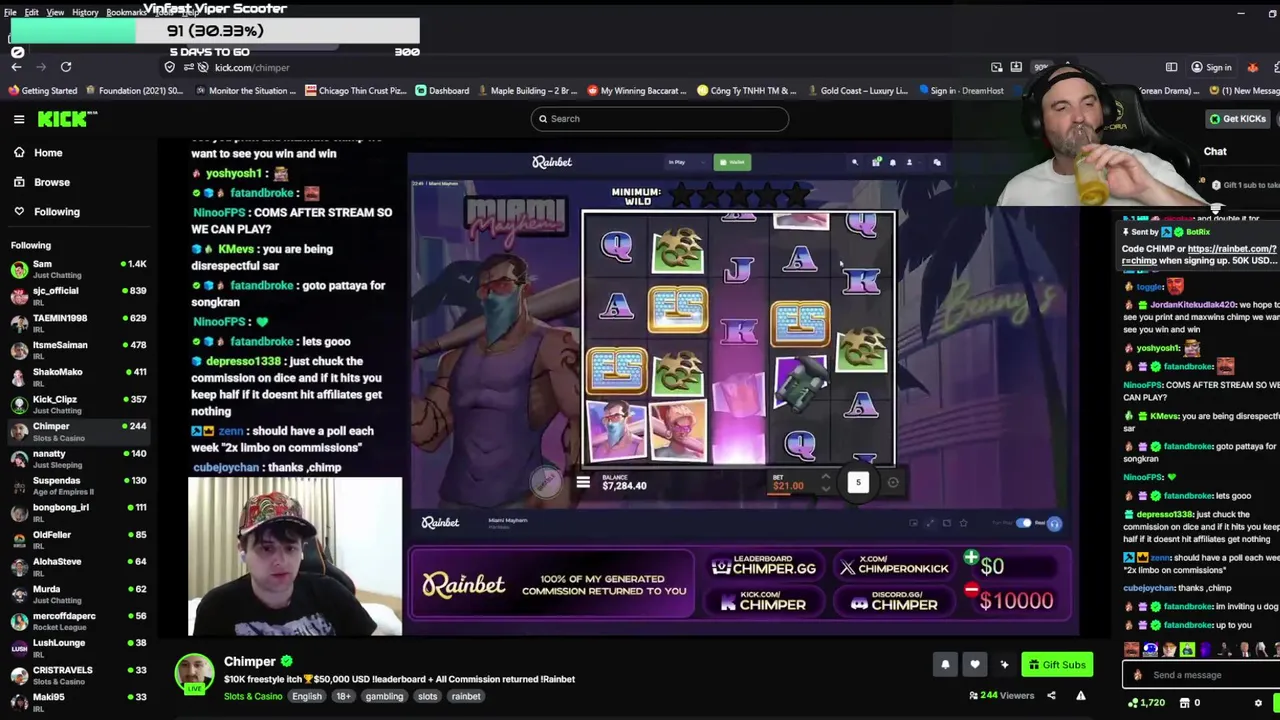Open AlohaSteve channel in sidebar
The image size is (1280, 720).
click(78, 567)
